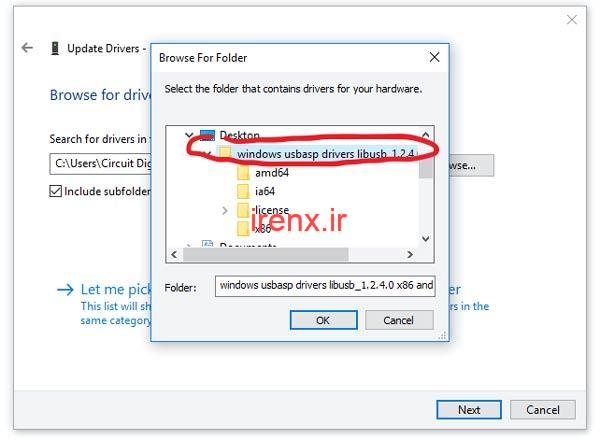Click the Folder name text field
Screen dimensions: 600x440
click(x=324, y=286)
